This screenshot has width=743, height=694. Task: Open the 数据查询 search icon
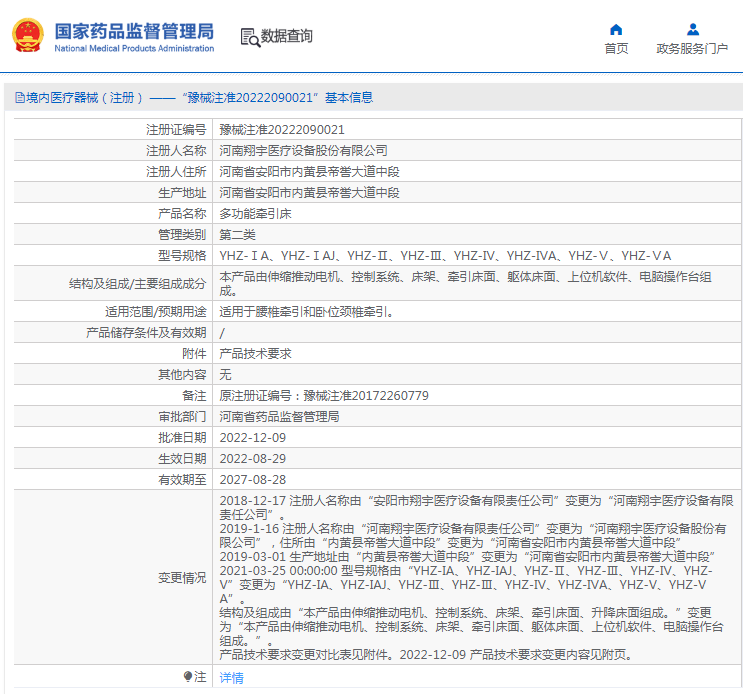[250, 37]
